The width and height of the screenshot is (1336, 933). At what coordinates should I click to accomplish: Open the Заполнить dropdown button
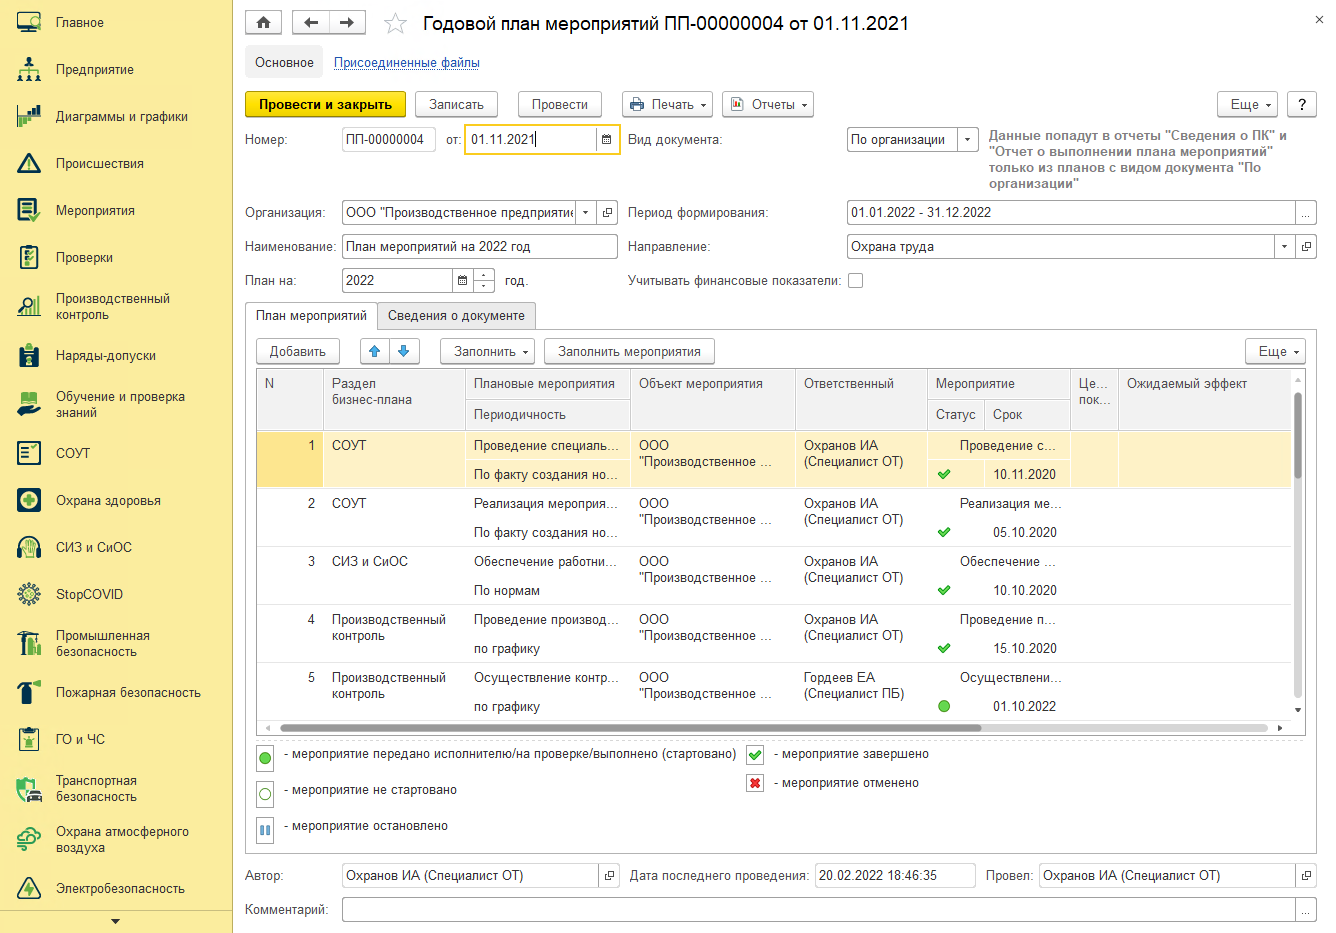click(x=487, y=351)
